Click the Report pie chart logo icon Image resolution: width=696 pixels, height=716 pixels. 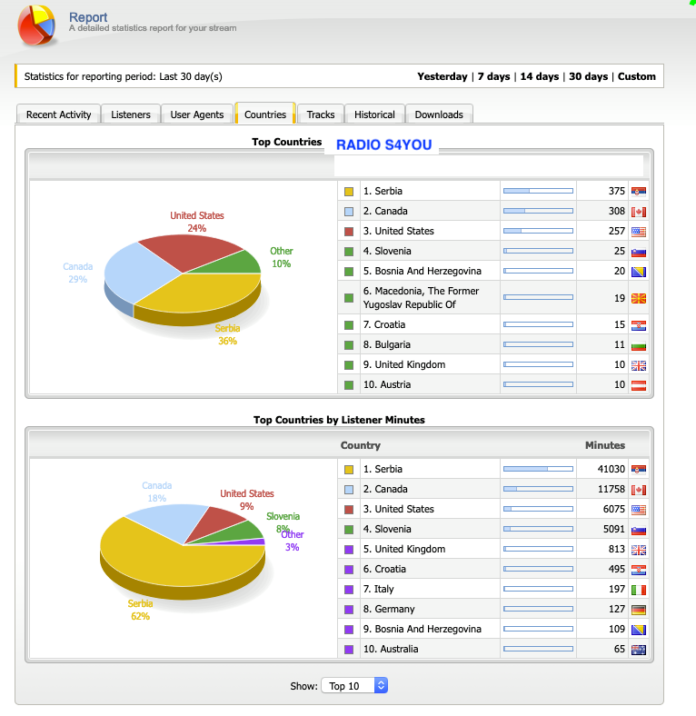pos(36,25)
